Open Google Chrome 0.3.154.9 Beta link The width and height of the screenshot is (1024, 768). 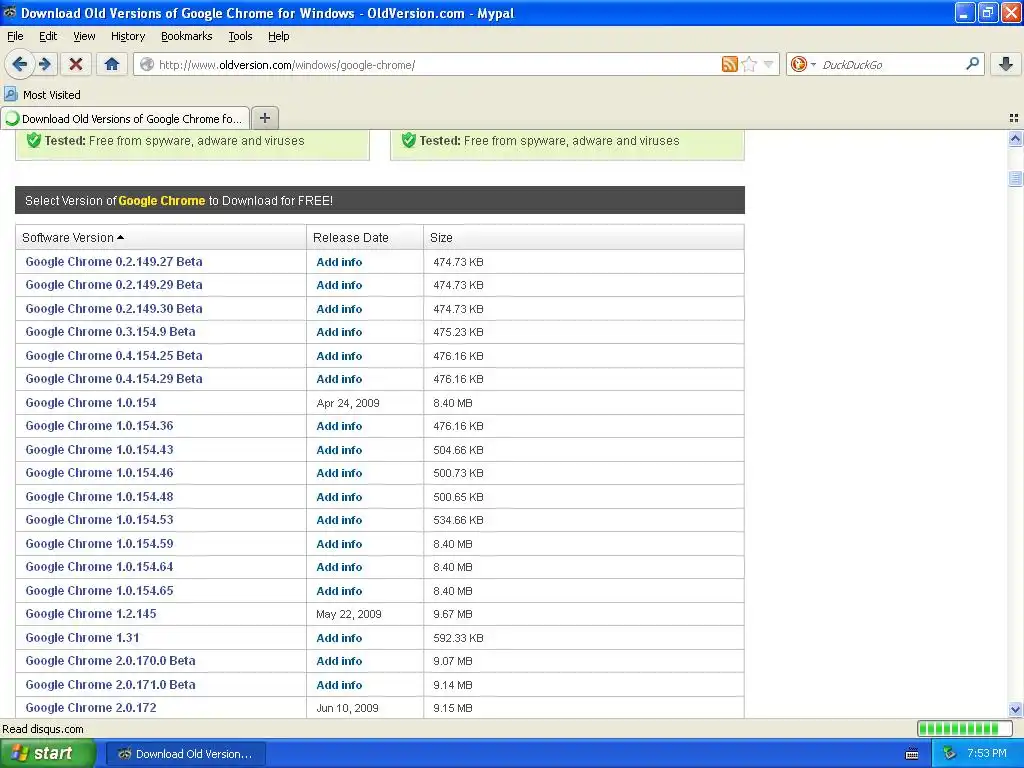click(110, 332)
